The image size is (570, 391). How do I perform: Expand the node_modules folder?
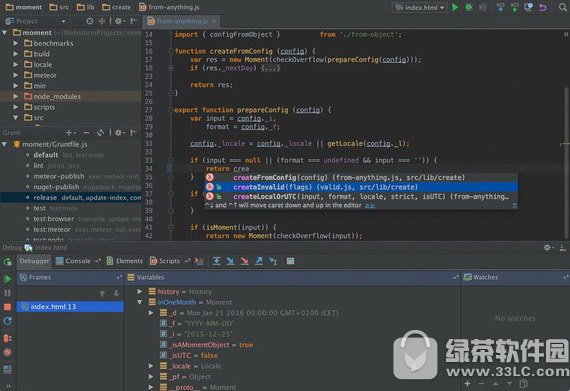(x=16, y=96)
